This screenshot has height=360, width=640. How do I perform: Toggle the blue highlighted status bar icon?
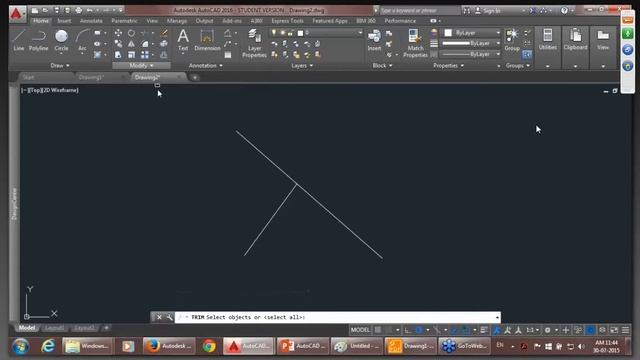(590, 330)
